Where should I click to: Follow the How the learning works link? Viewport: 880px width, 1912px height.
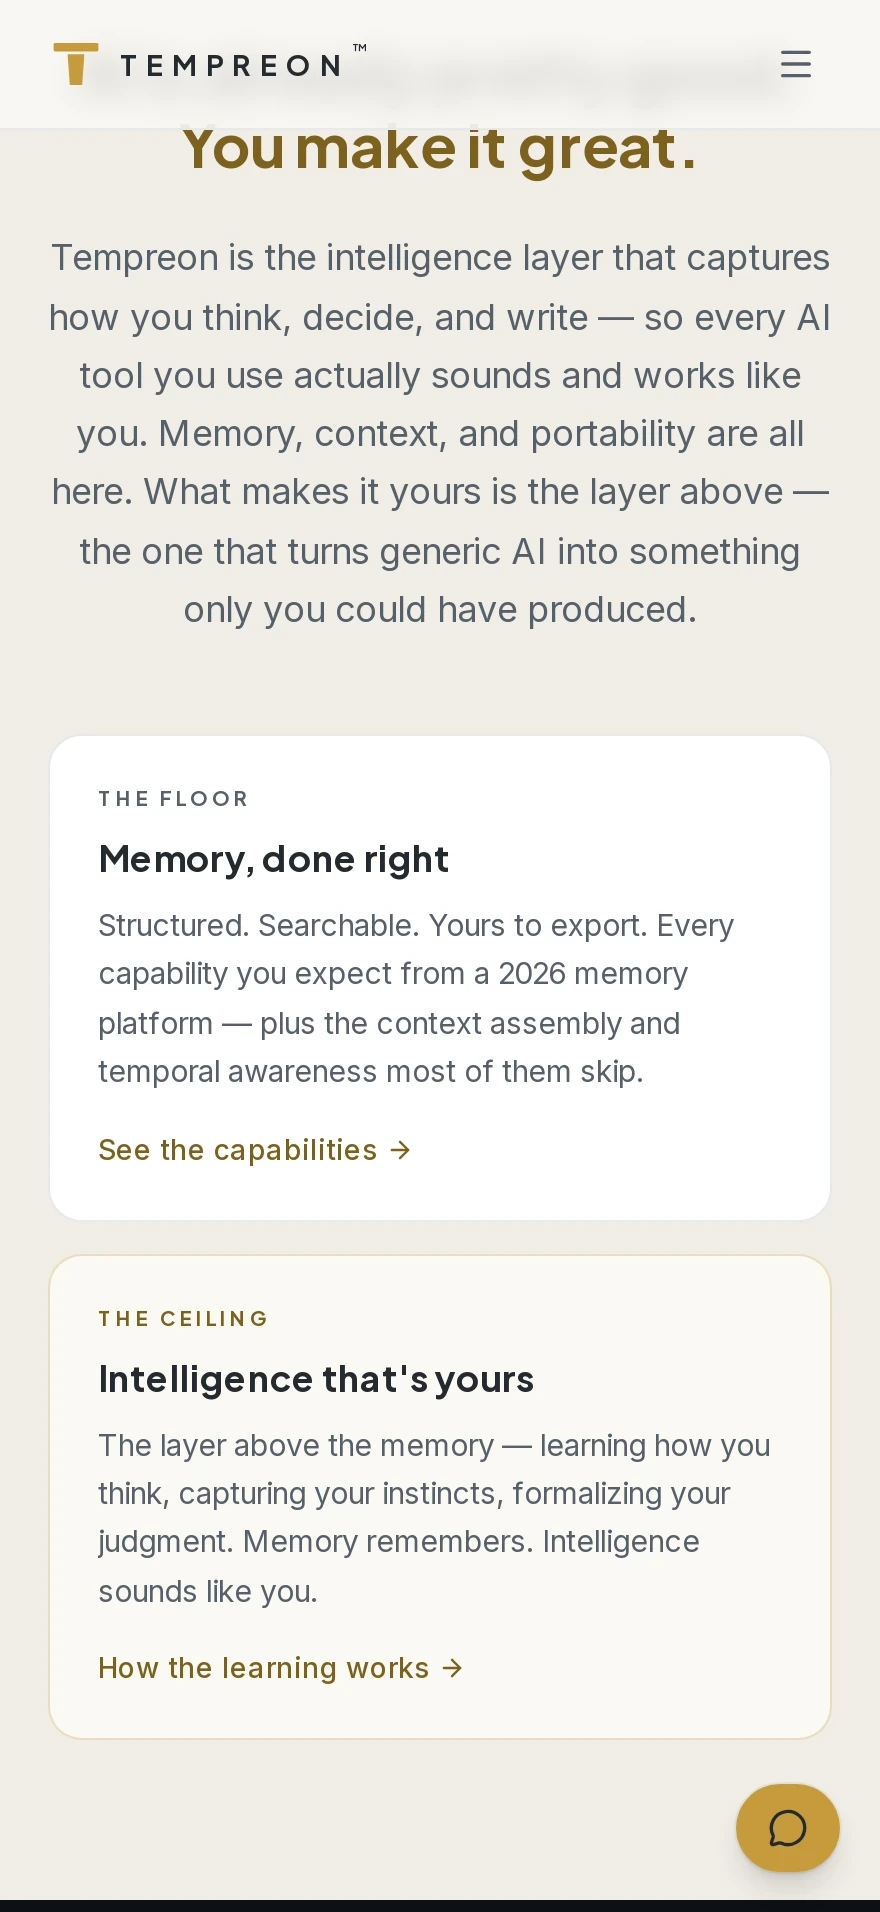point(281,1668)
